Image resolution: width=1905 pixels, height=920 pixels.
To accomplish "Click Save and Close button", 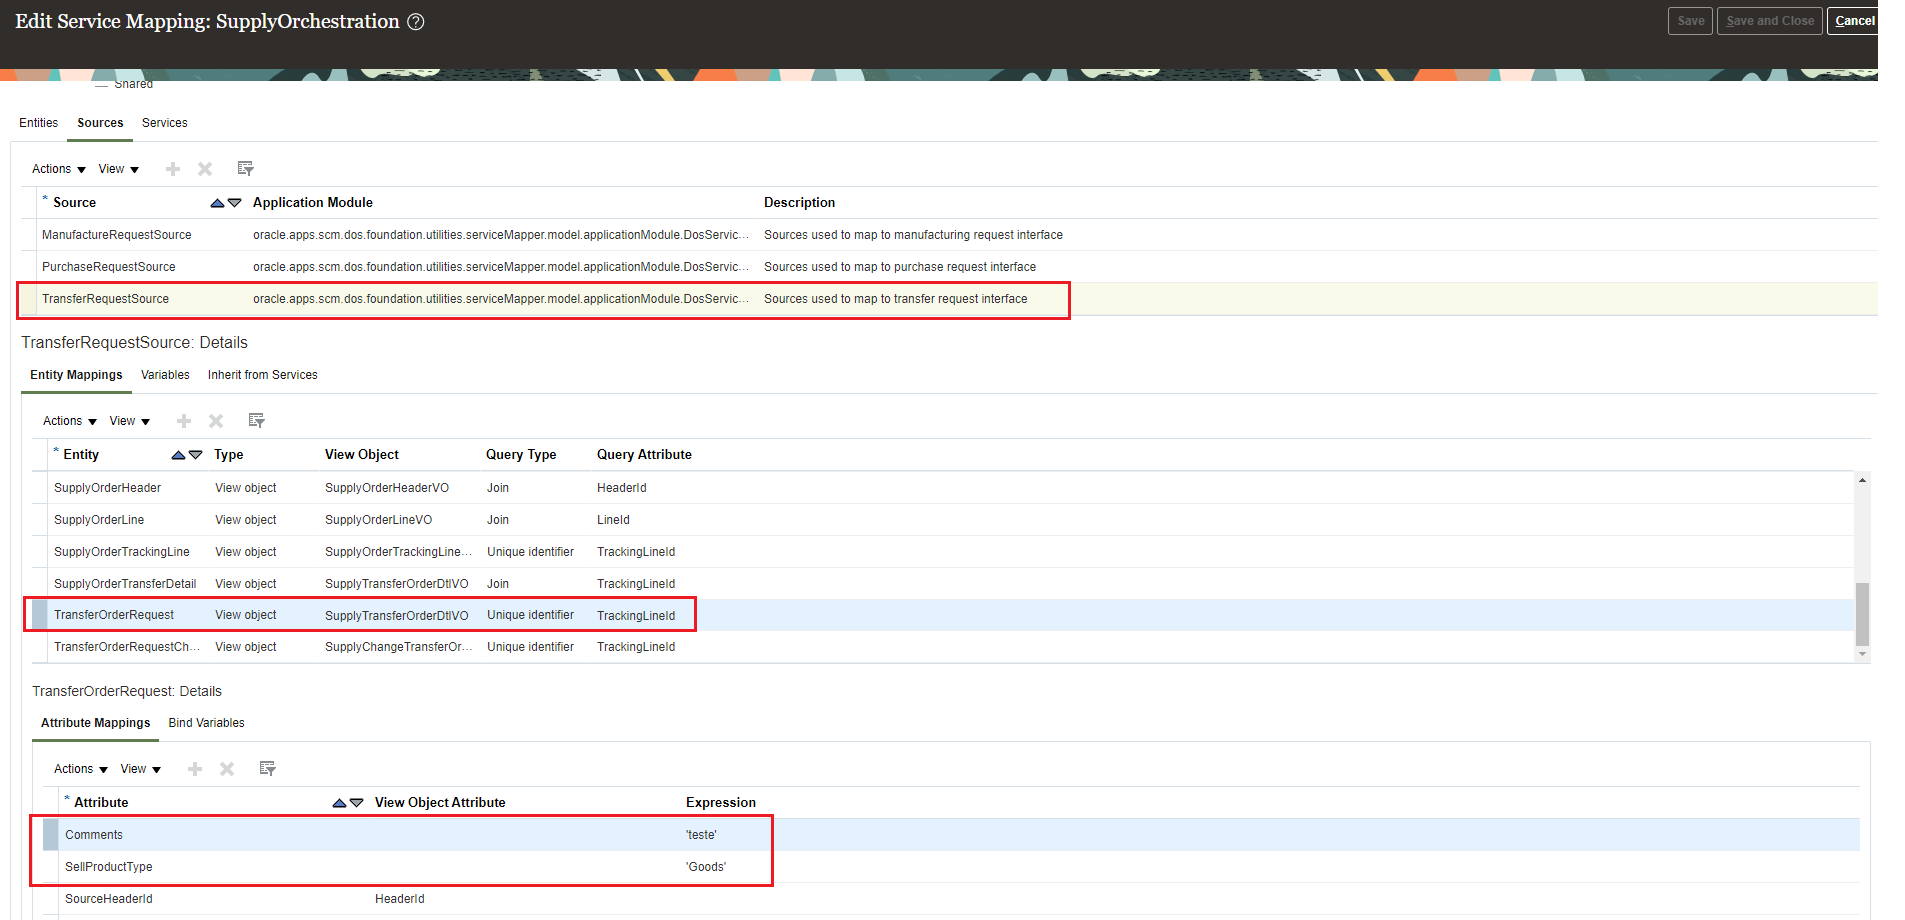I will tap(1770, 21).
